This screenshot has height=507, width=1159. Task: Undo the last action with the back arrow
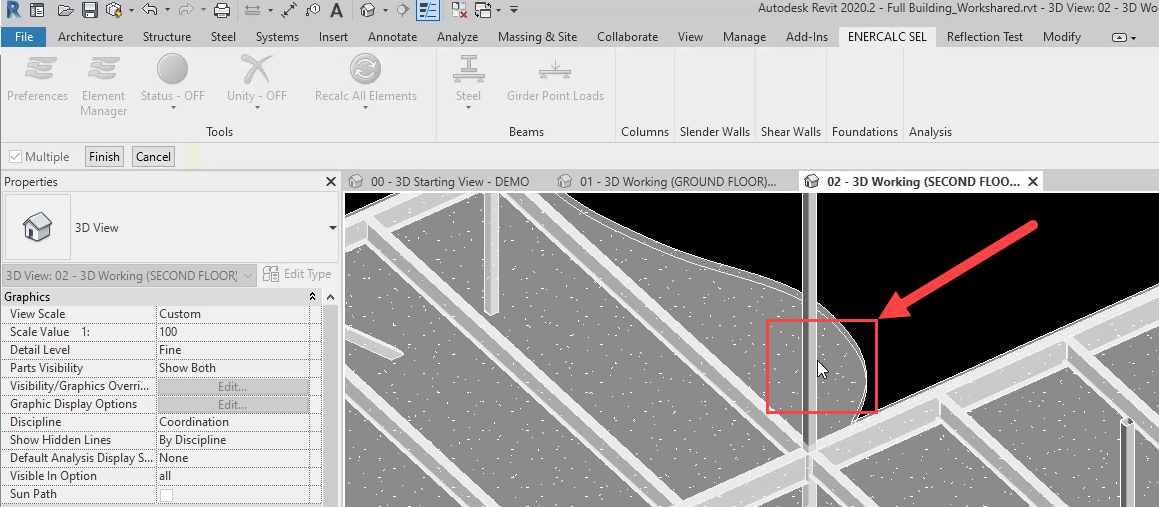(x=149, y=10)
